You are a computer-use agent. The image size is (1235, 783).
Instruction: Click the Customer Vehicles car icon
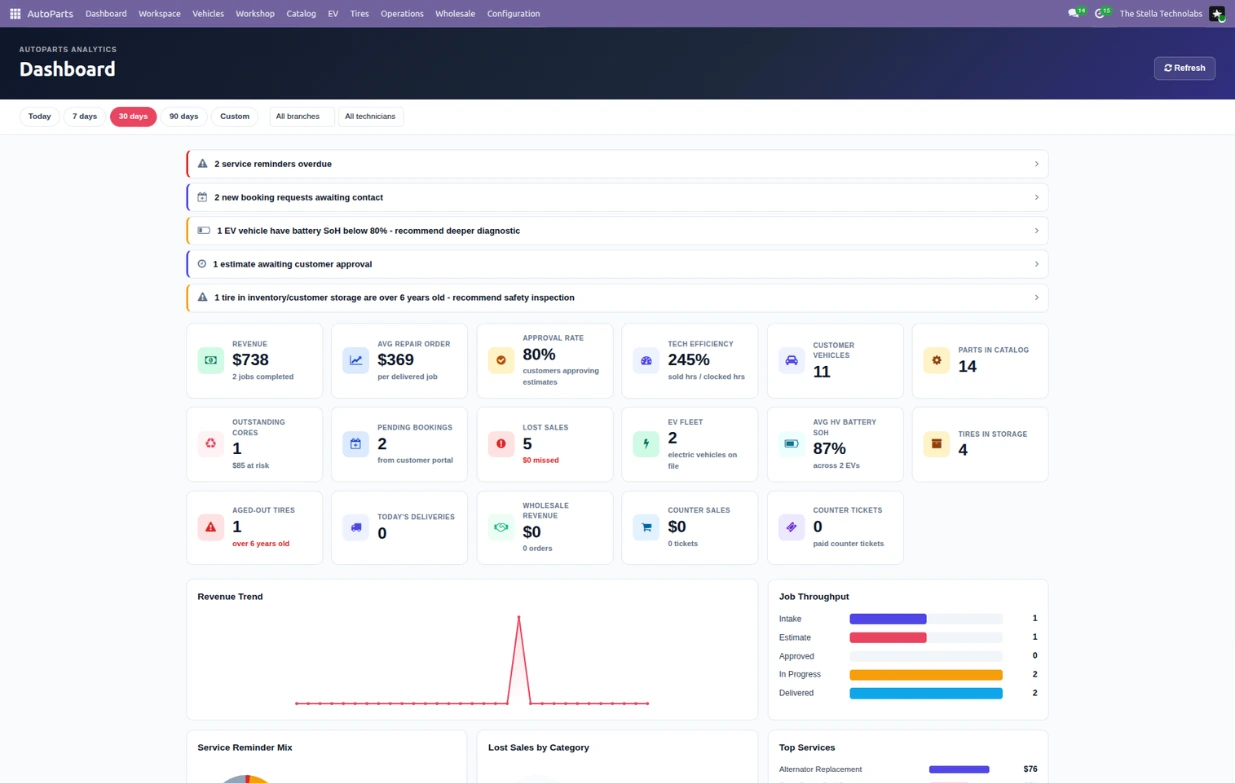[791, 360]
